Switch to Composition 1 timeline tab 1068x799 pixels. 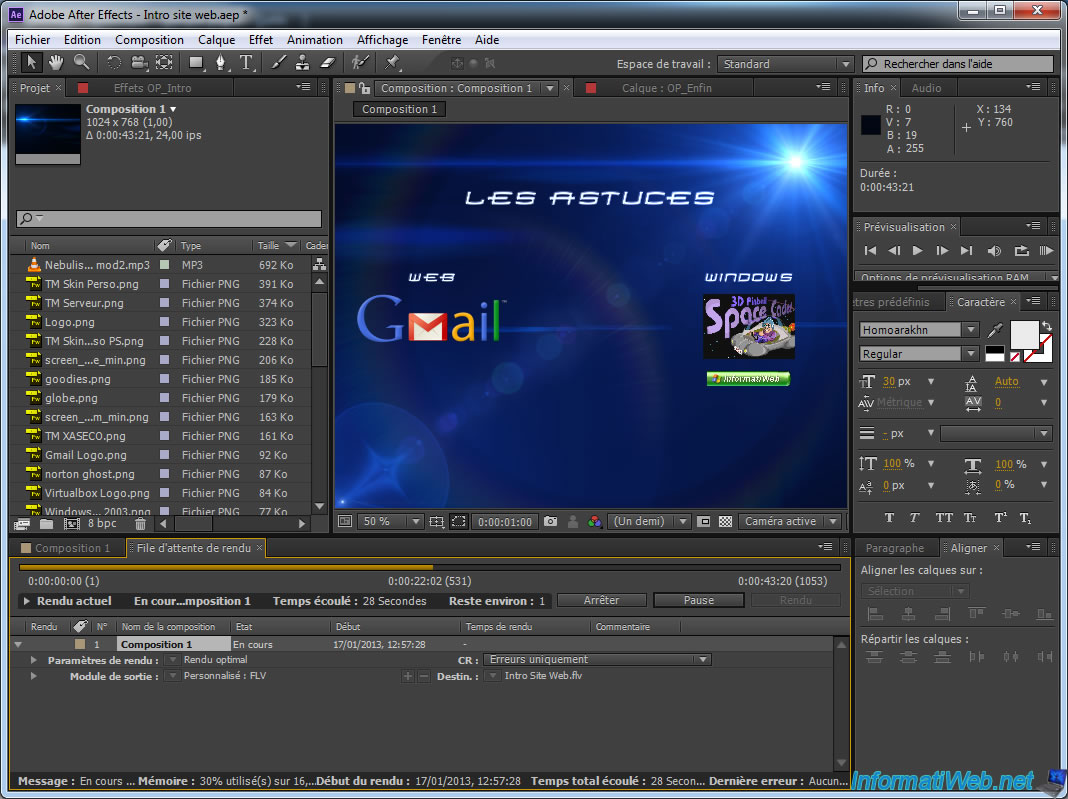[66, 548]
